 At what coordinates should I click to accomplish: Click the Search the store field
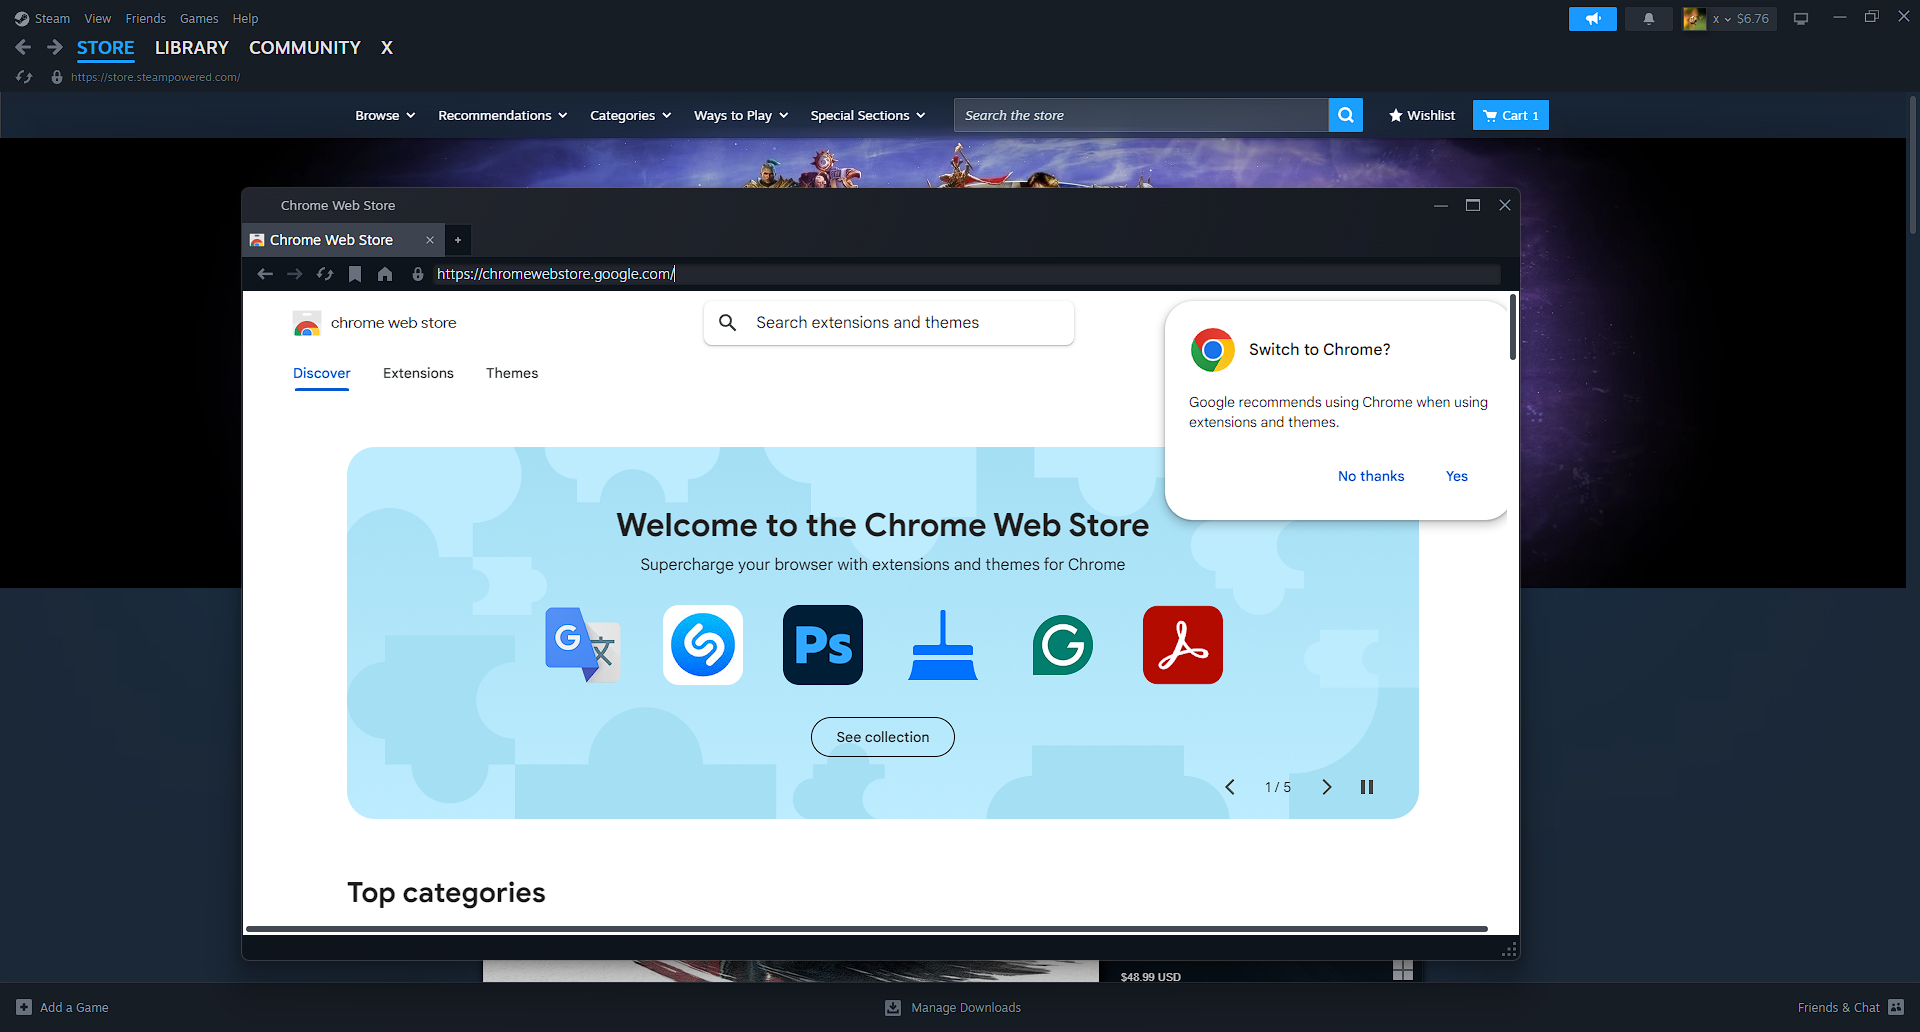click(1141, 115)
